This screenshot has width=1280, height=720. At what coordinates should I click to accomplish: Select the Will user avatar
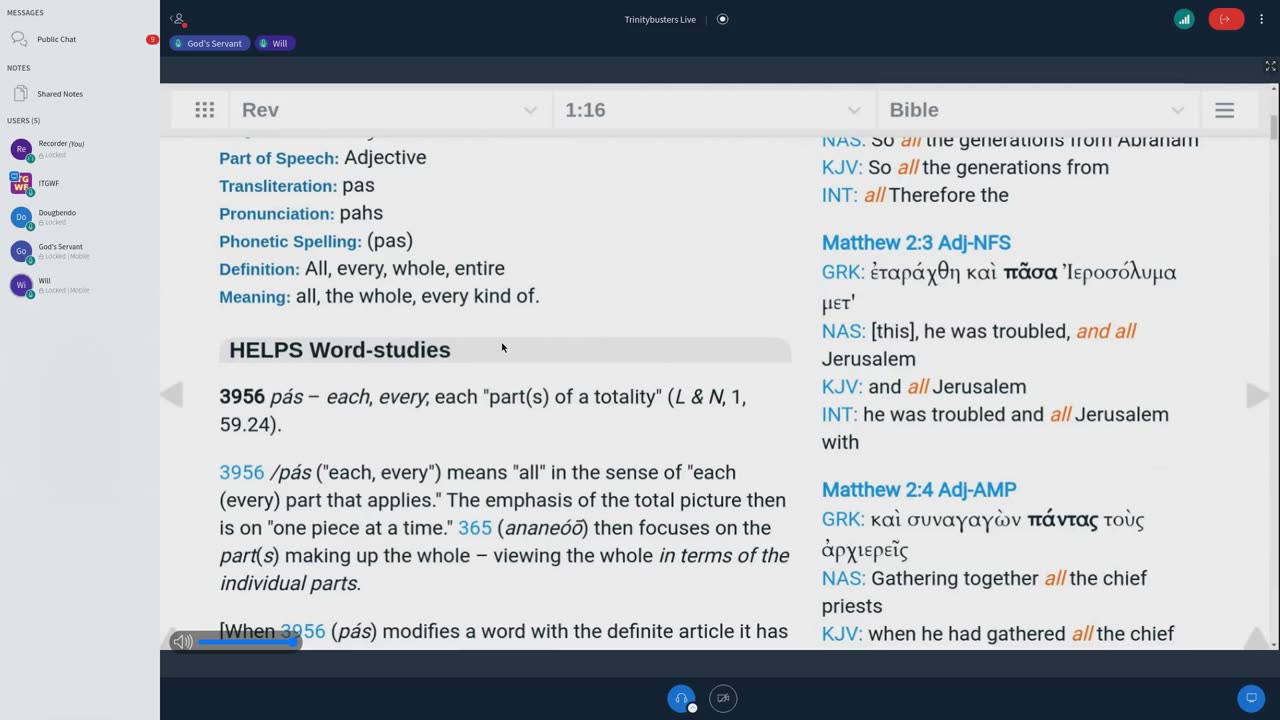click(21, 285)
